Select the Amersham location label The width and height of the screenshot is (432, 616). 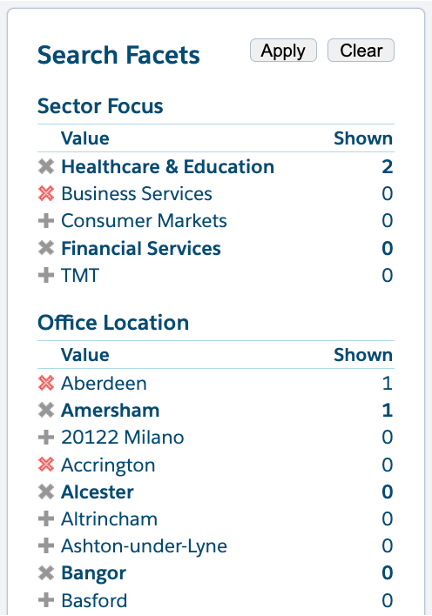[x=110, y=411]
